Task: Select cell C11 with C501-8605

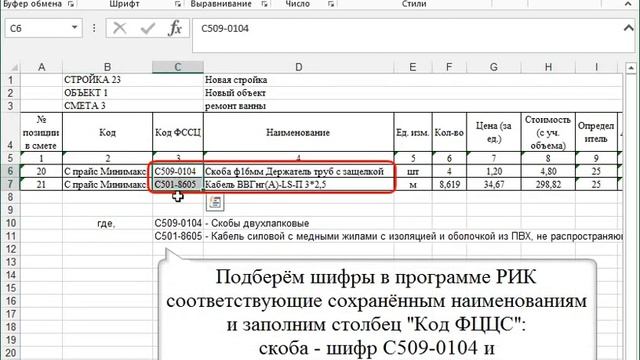Action: point(178,236)
